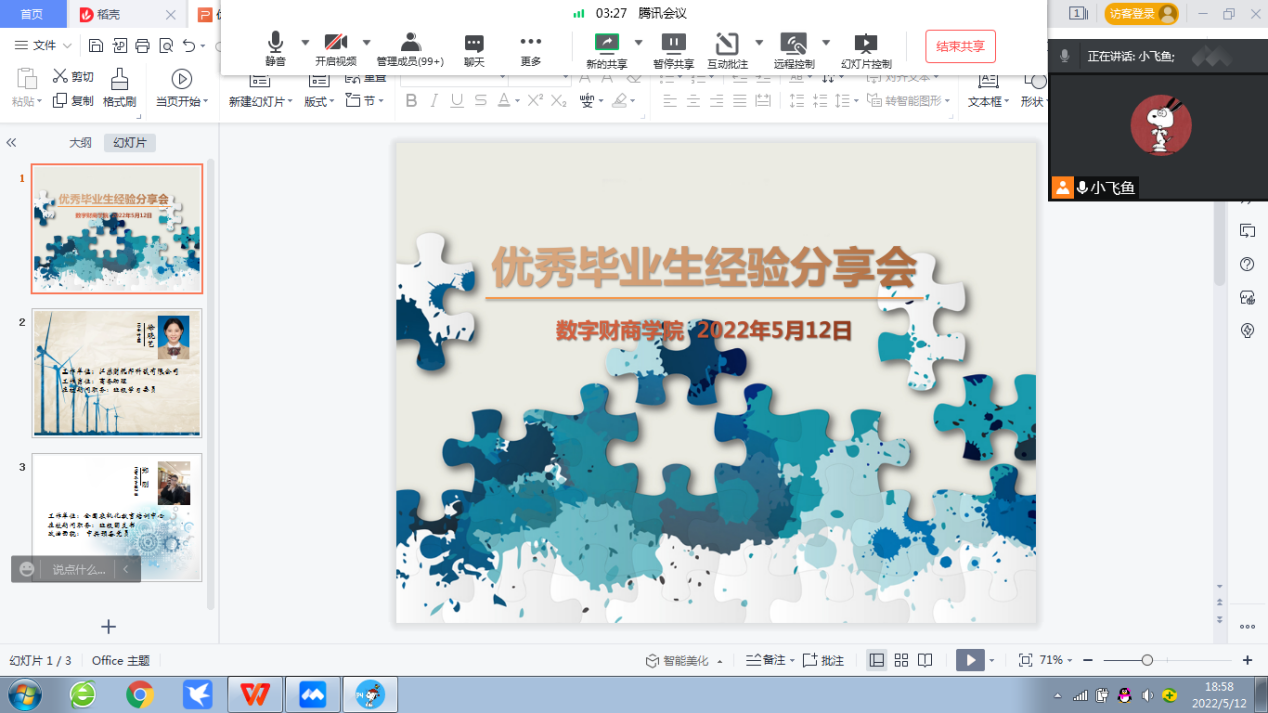
Task: Toggle reading view in status bar
Action: pos(925,660)
